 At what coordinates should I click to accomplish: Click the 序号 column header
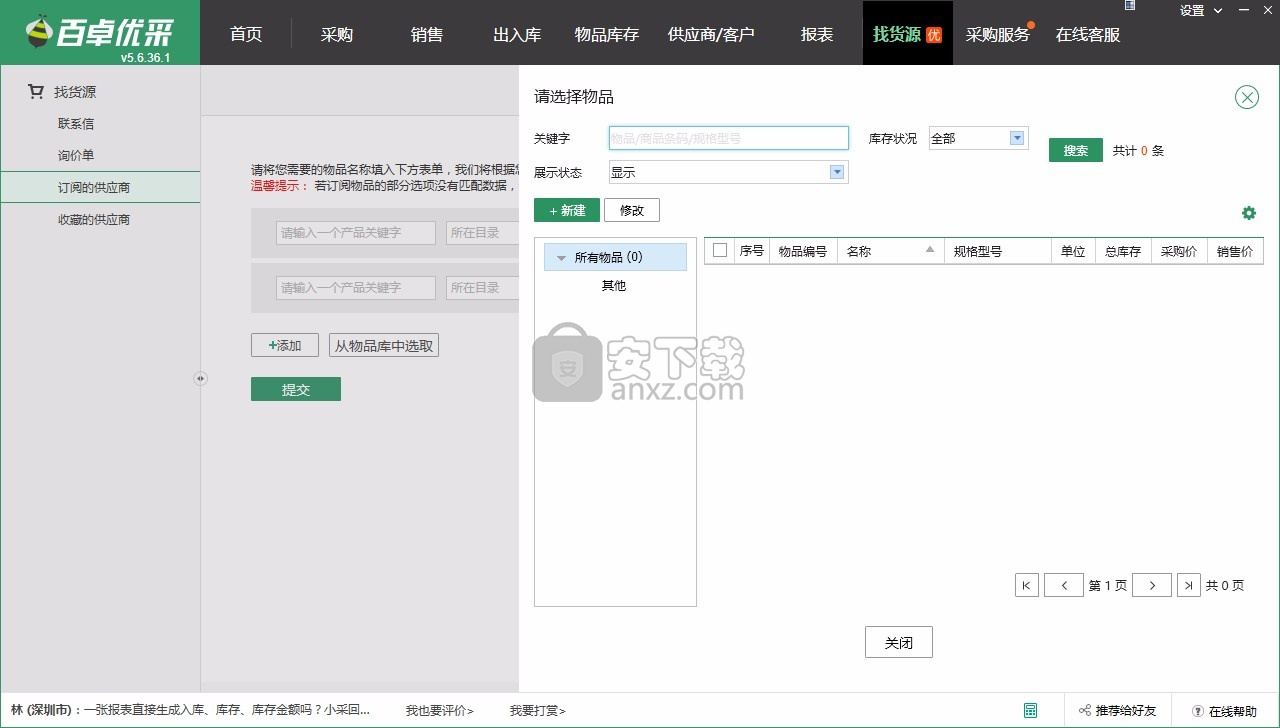pos(752,251)
